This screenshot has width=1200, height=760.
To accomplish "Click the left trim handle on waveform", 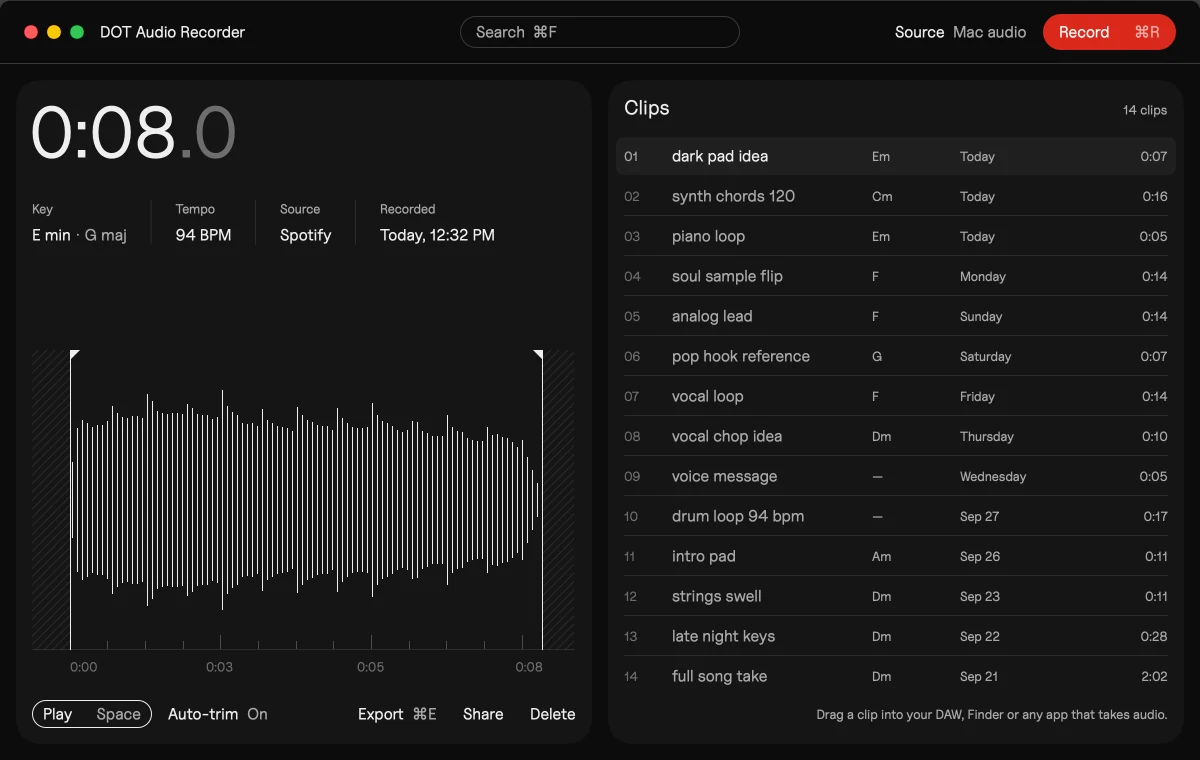I will tap(73, 355).
